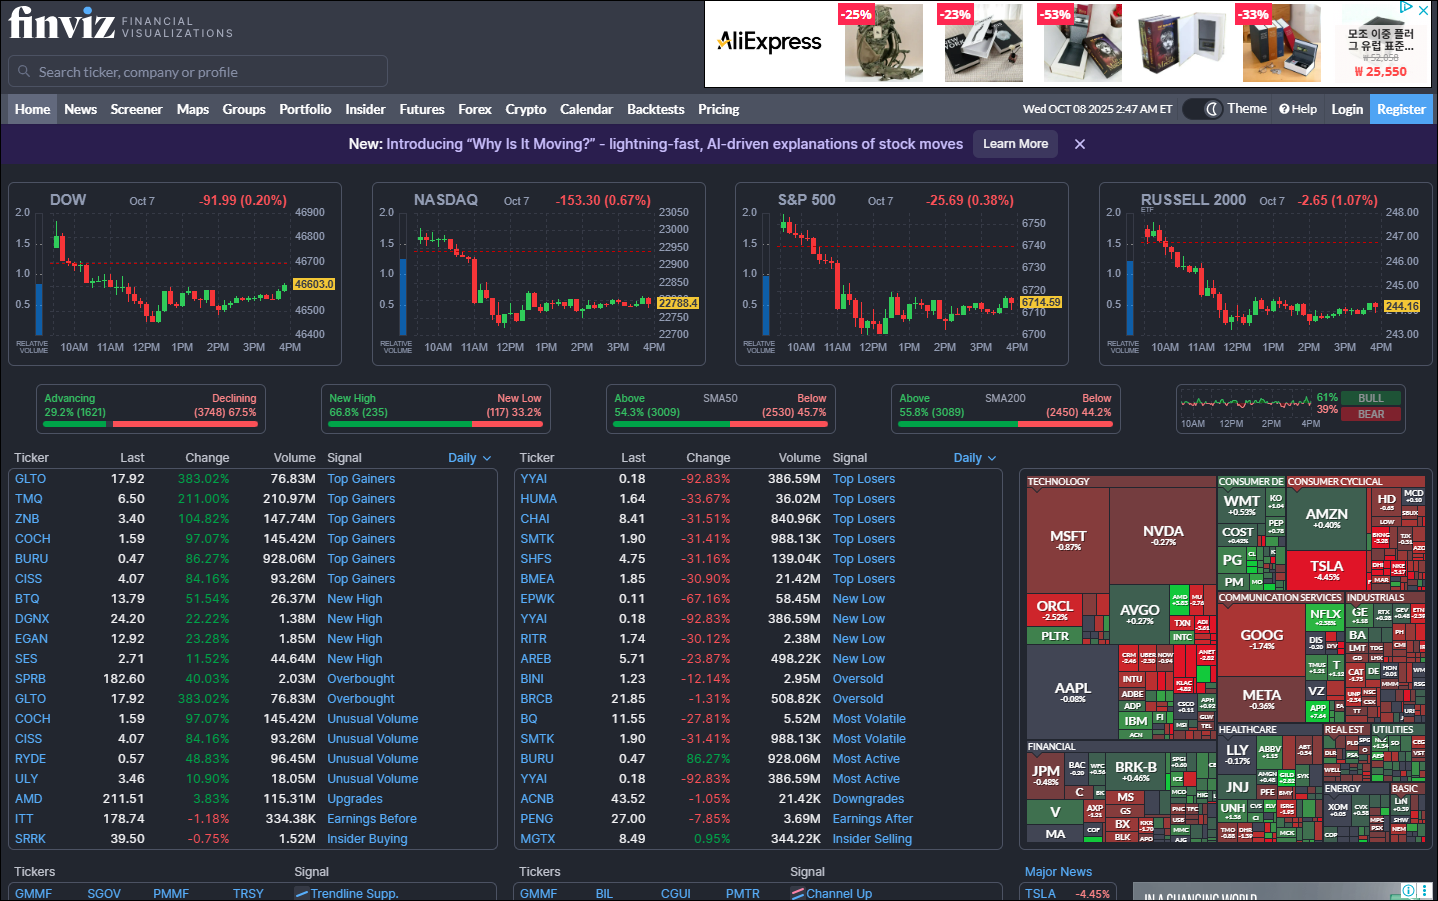The height and width of the screenshot is (901, 1438).
Task: Click the Learn More button
Action: pos(1015,144)
